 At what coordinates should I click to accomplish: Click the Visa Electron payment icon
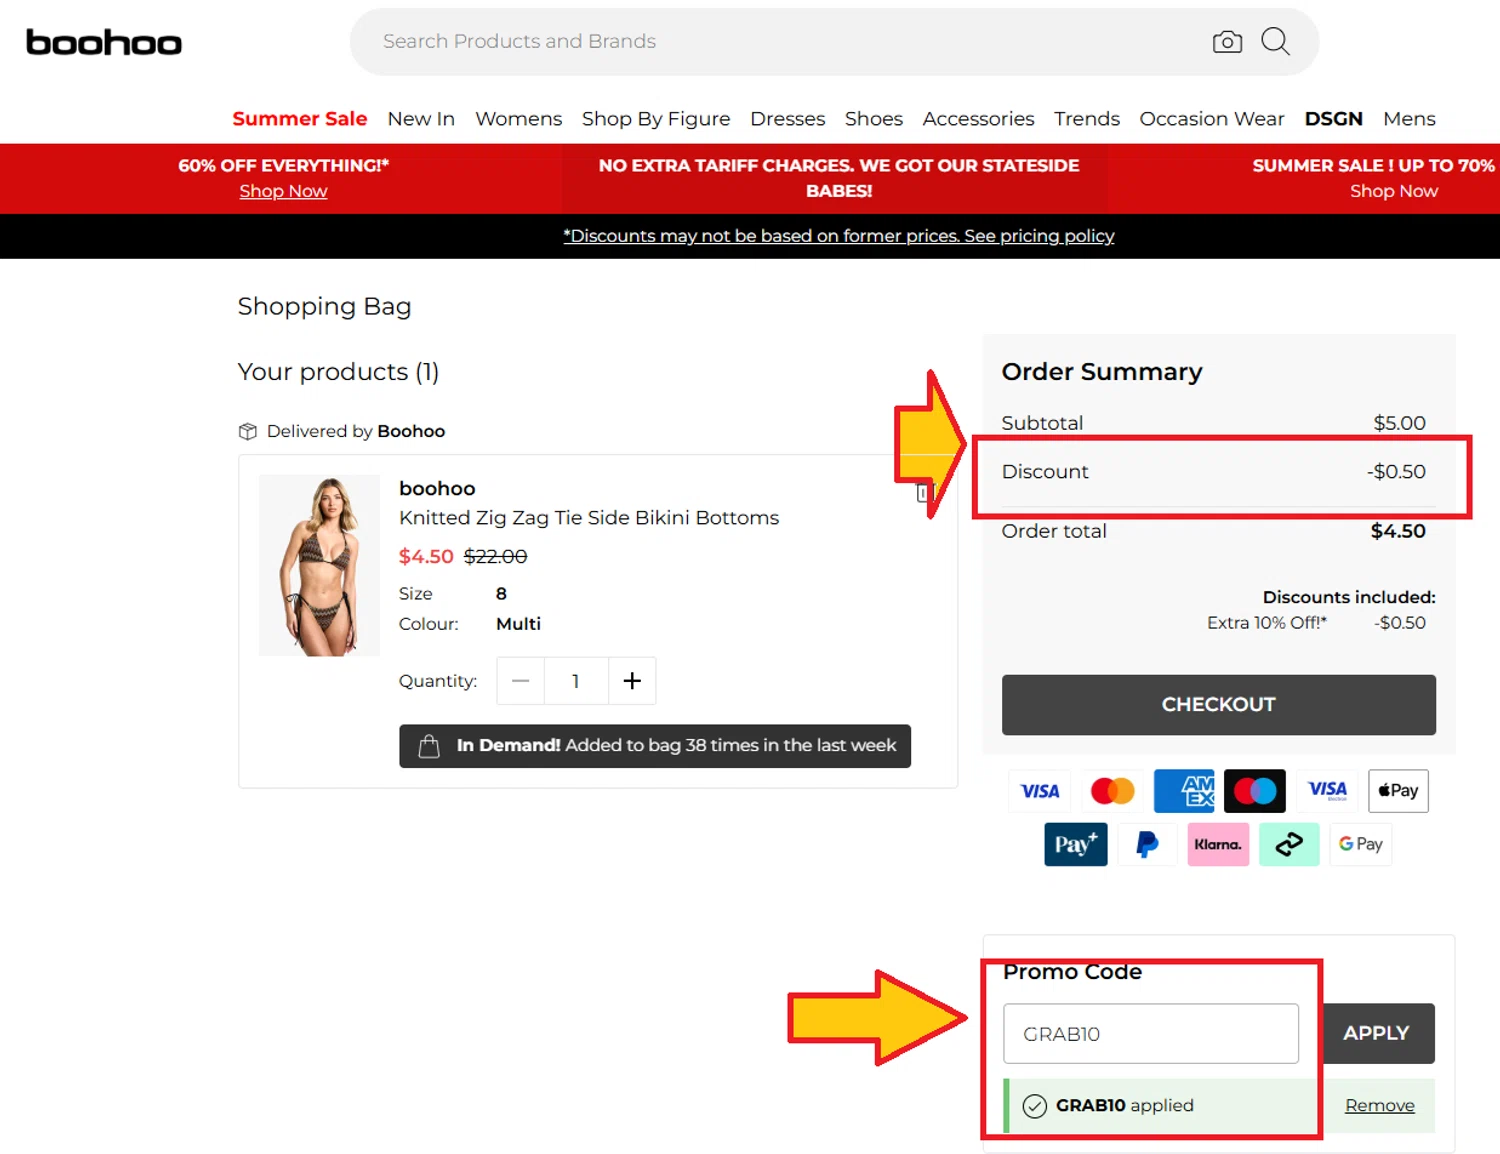[x=1327, y=791]
